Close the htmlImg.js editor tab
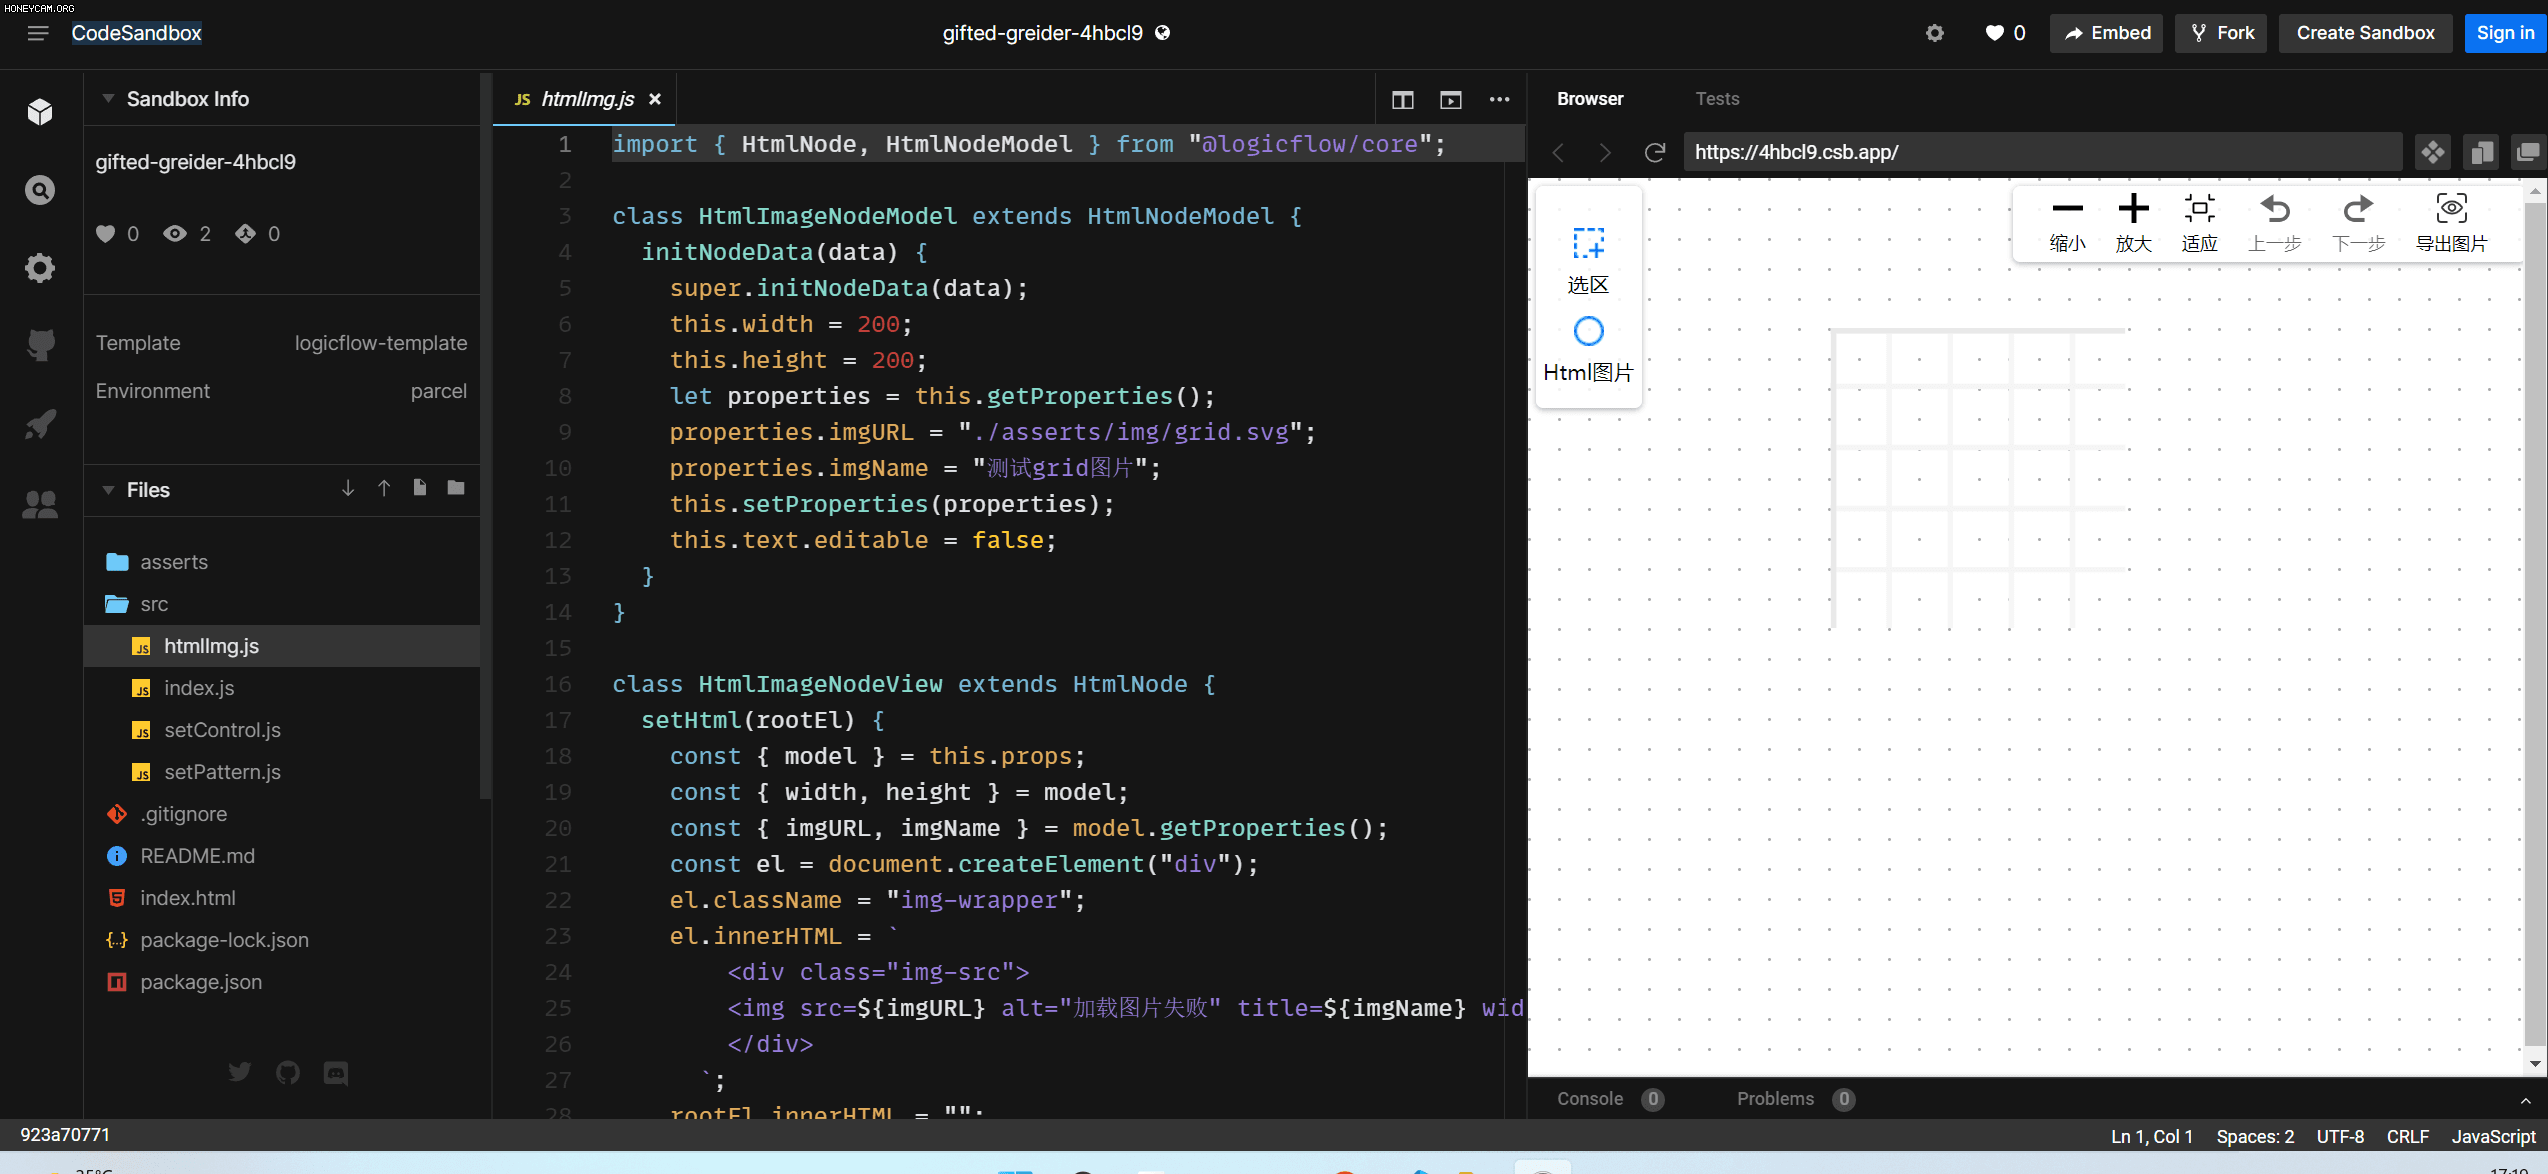This screenshot has height=1174, width=2548. click(655, 99)
